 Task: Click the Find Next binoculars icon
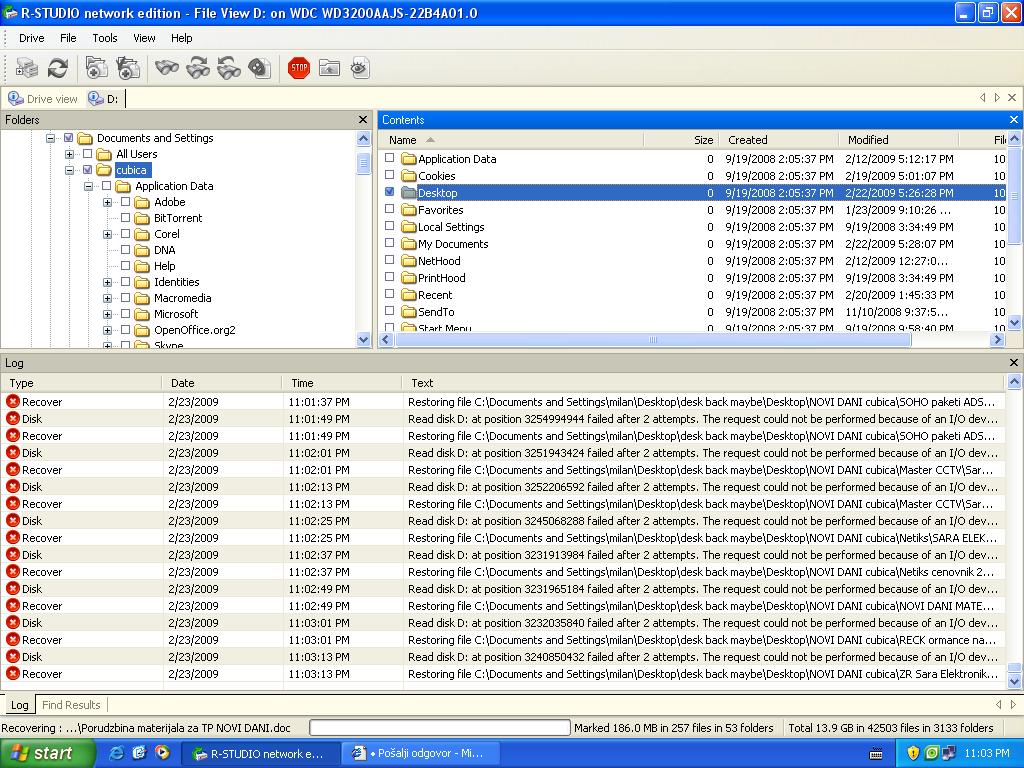point(198,68)
